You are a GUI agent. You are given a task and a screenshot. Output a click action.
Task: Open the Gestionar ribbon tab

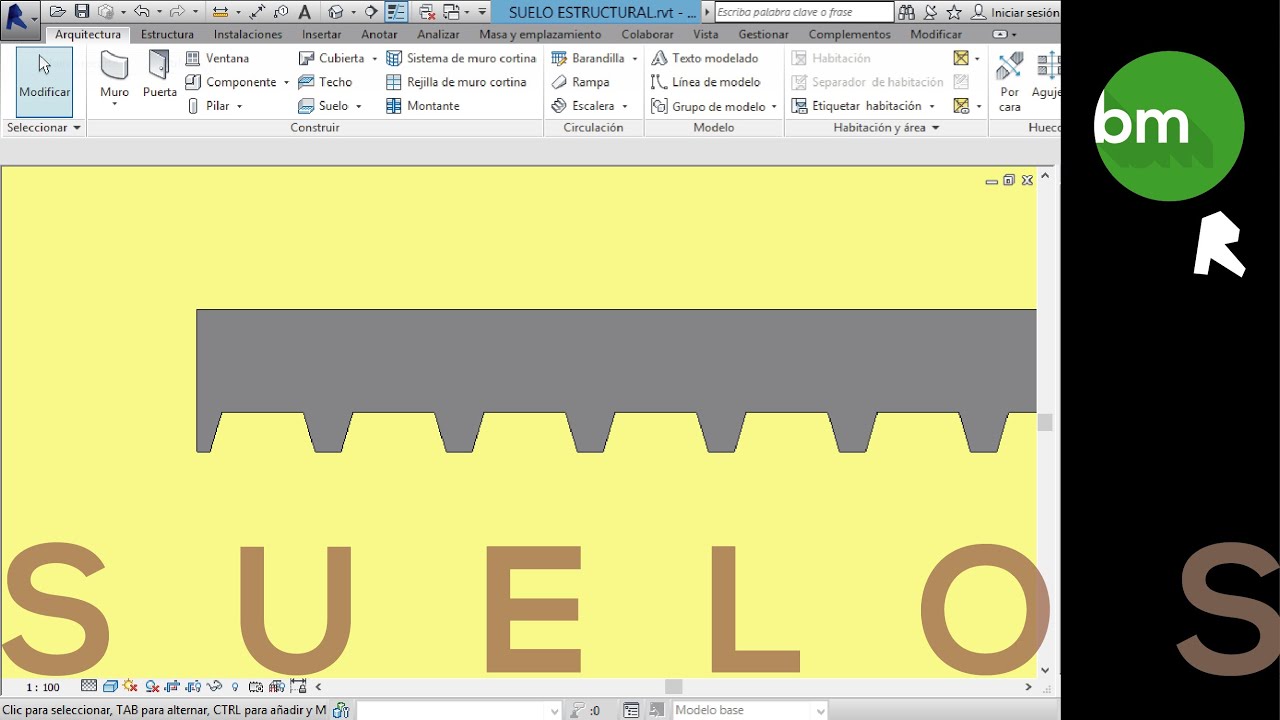[763, 34]
